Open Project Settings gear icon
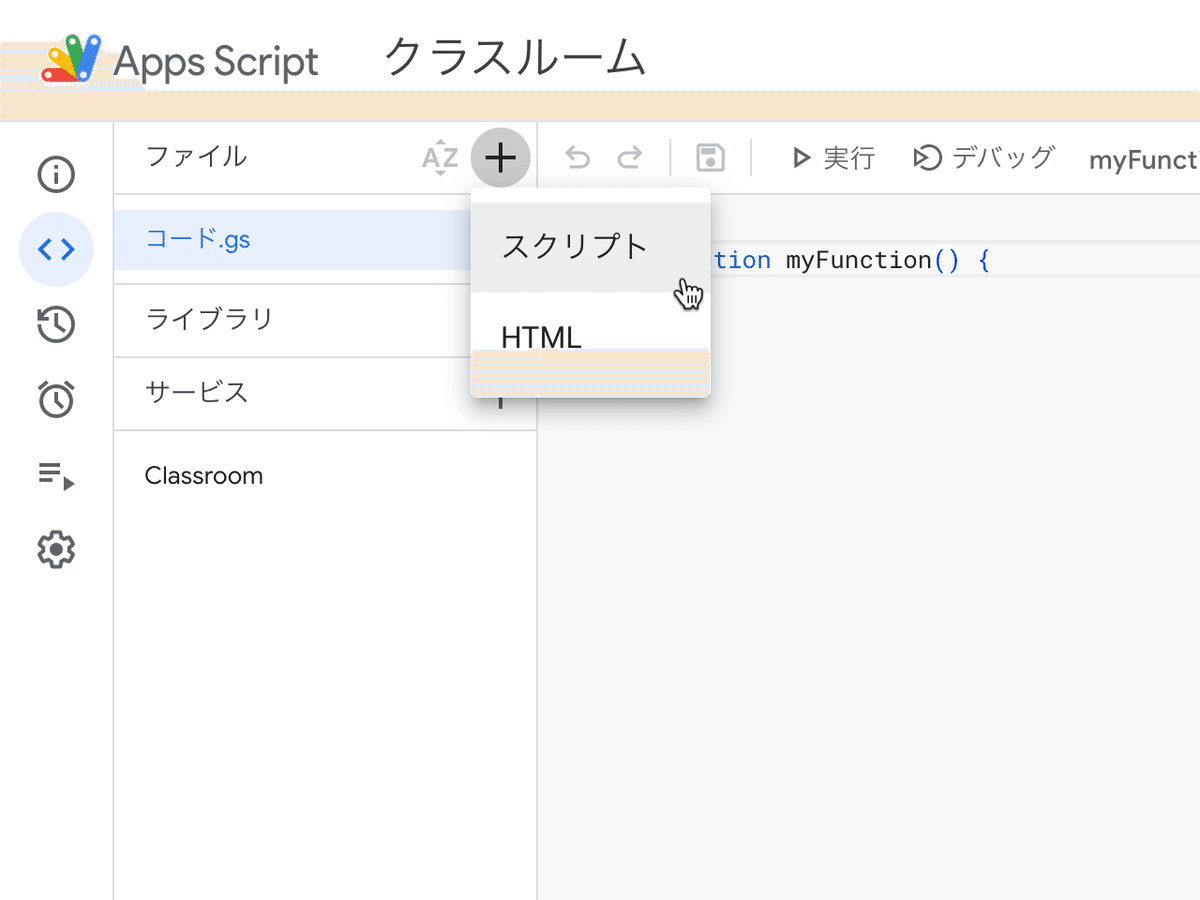 coord(56,549)
